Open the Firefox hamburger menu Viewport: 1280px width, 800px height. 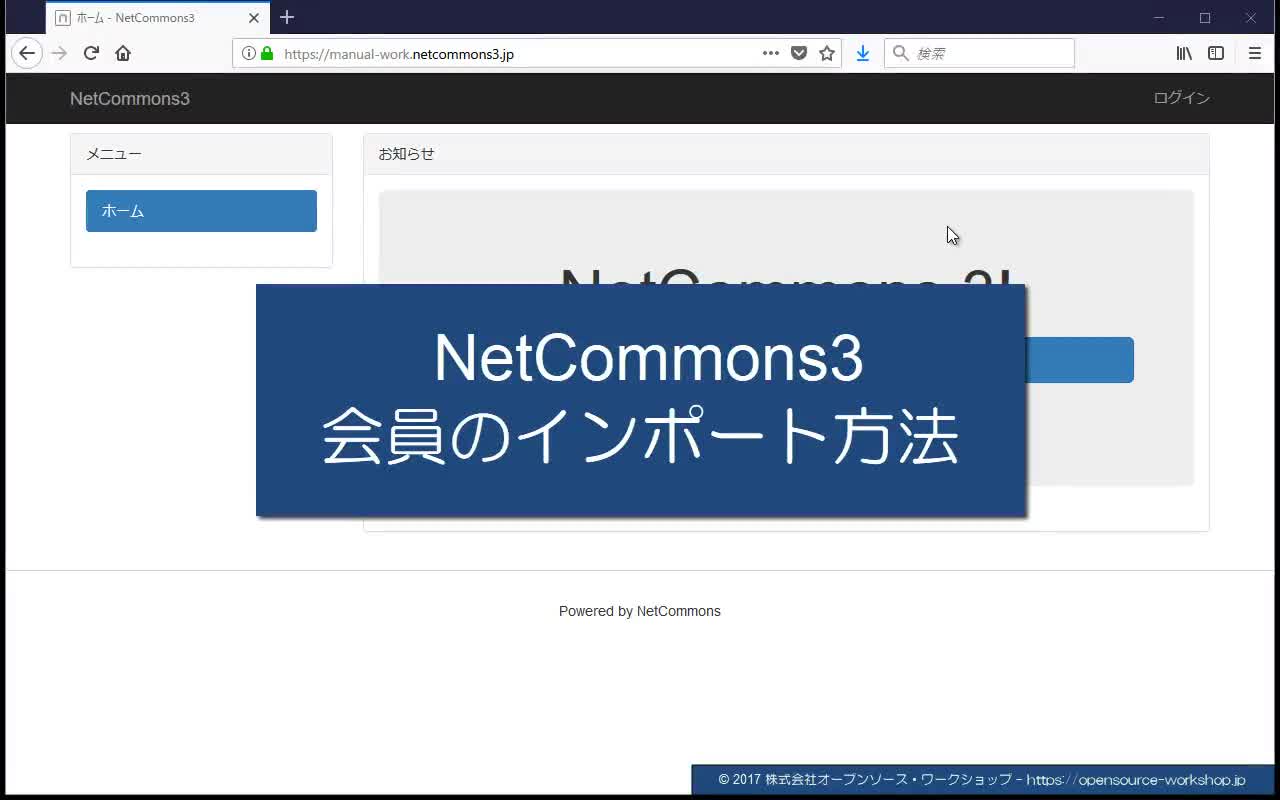point(1255,53)
